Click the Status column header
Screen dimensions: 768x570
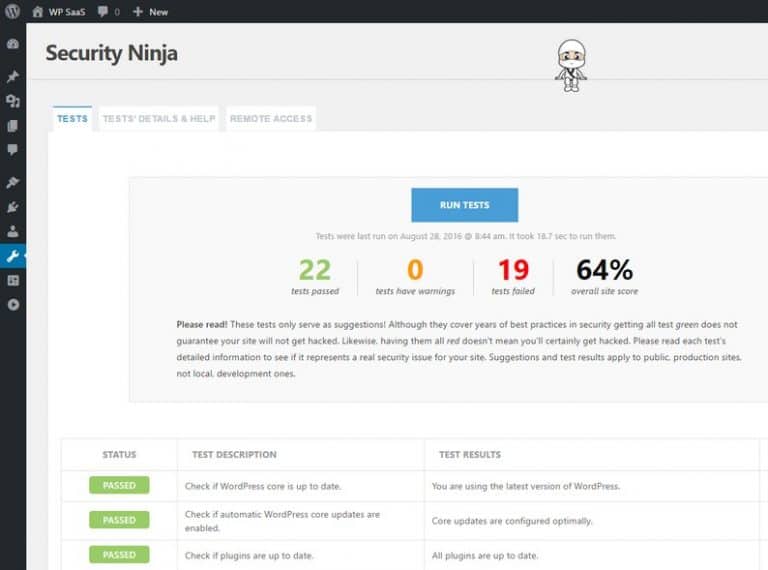[119, 454]
